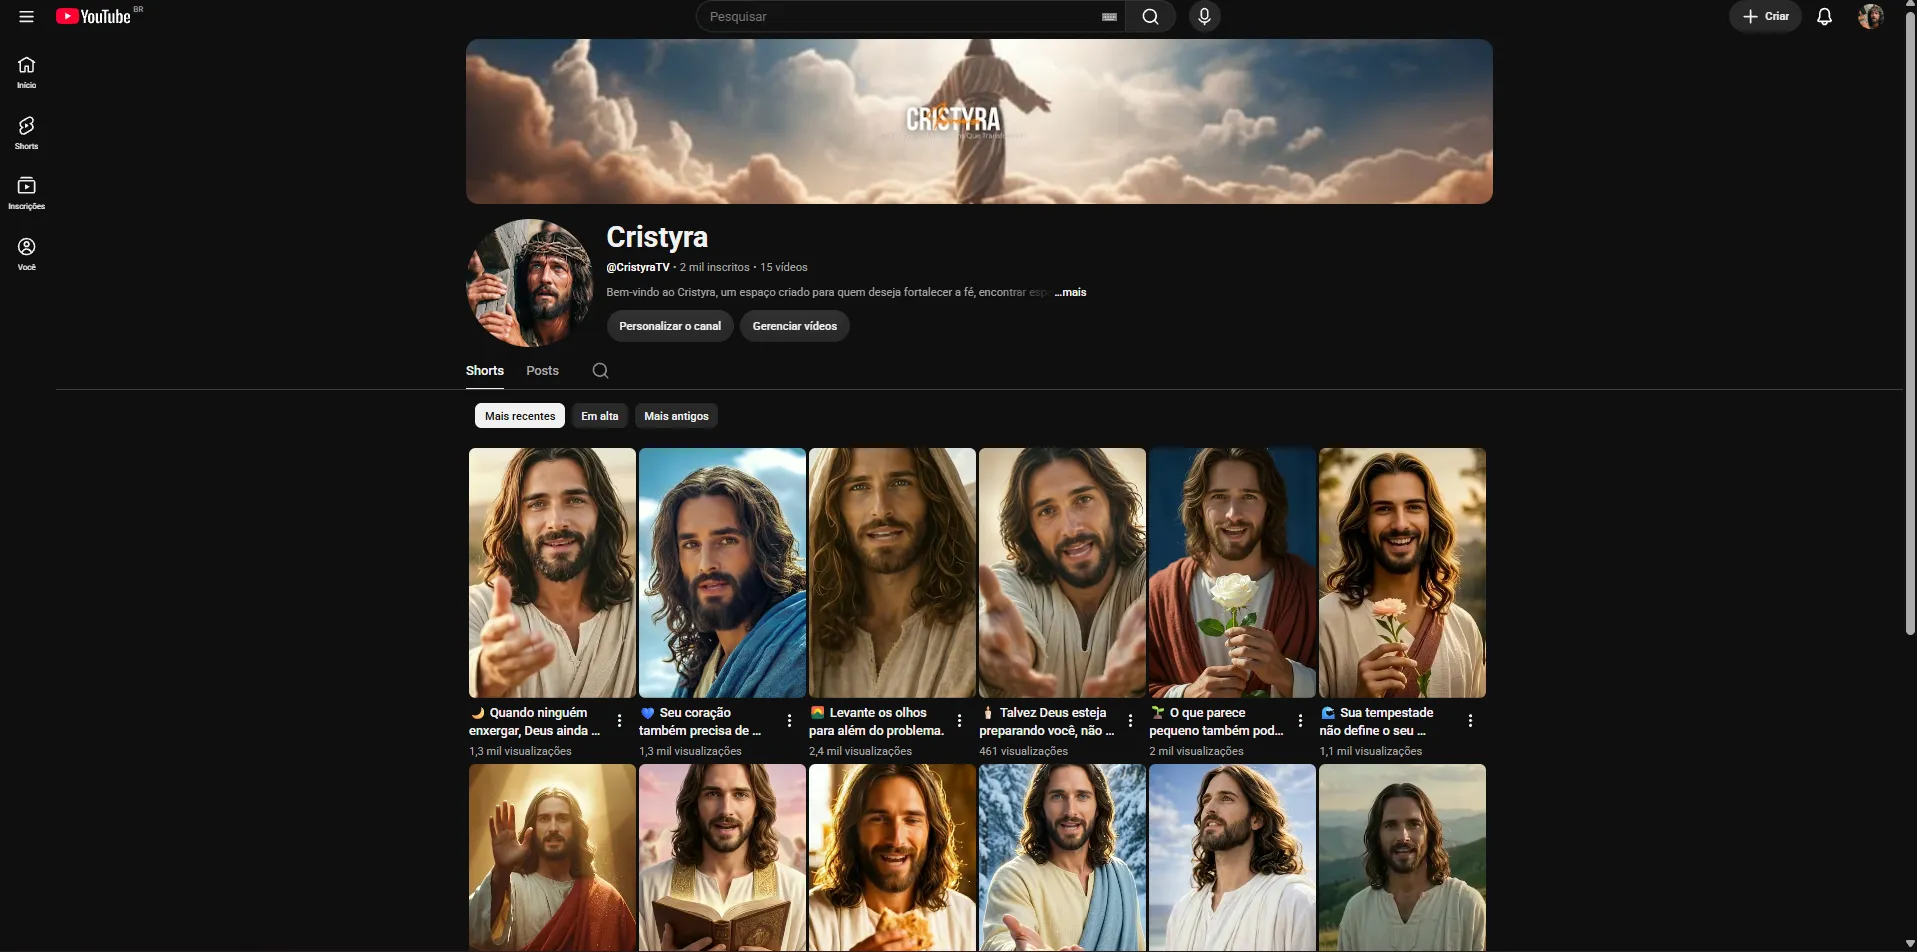This screenshot has height=952, width=1917.
Task: Open Shorts in the left sidebar
Action: click(27, 133)
